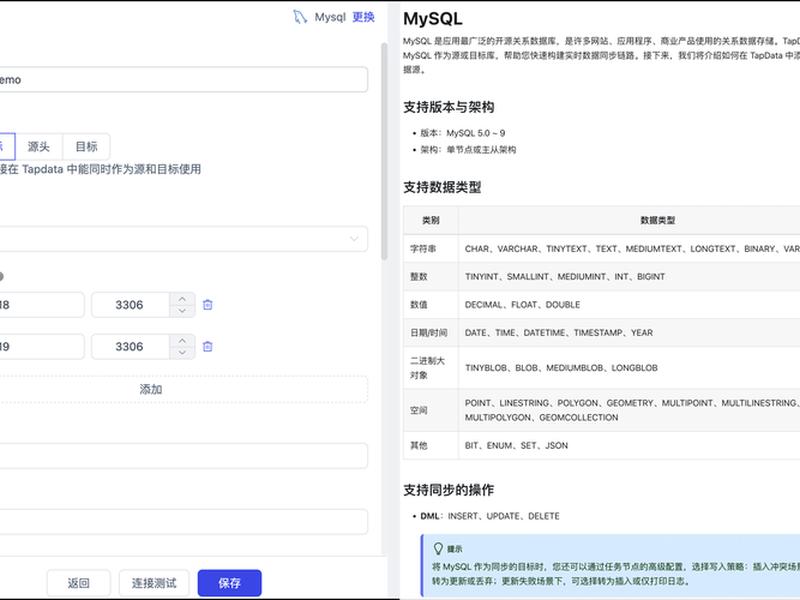The image size is (800, 600).
Task: Delete the second host row with trash icon
Action: pos(208,346)
